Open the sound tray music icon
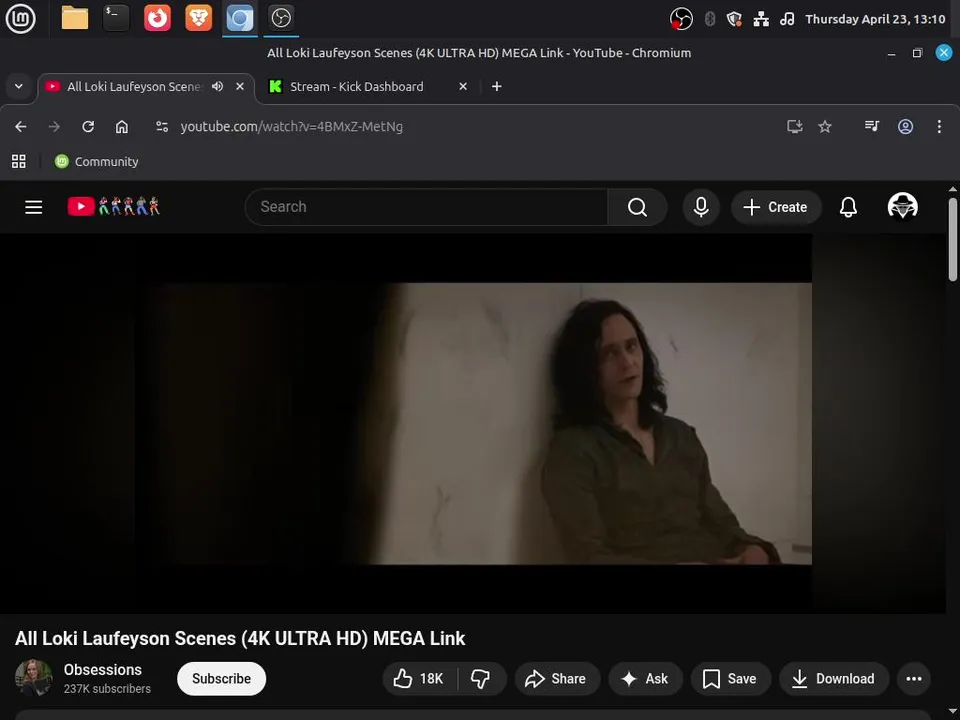The height and width of the screenshot is (720, 960). [x=787, y=19]
